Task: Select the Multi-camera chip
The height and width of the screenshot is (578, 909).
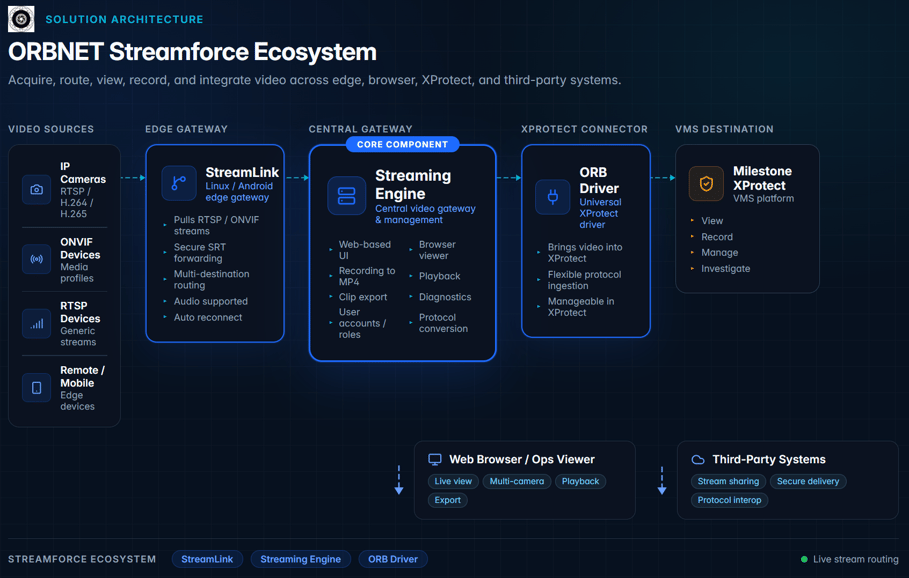Action: [517, 481]
